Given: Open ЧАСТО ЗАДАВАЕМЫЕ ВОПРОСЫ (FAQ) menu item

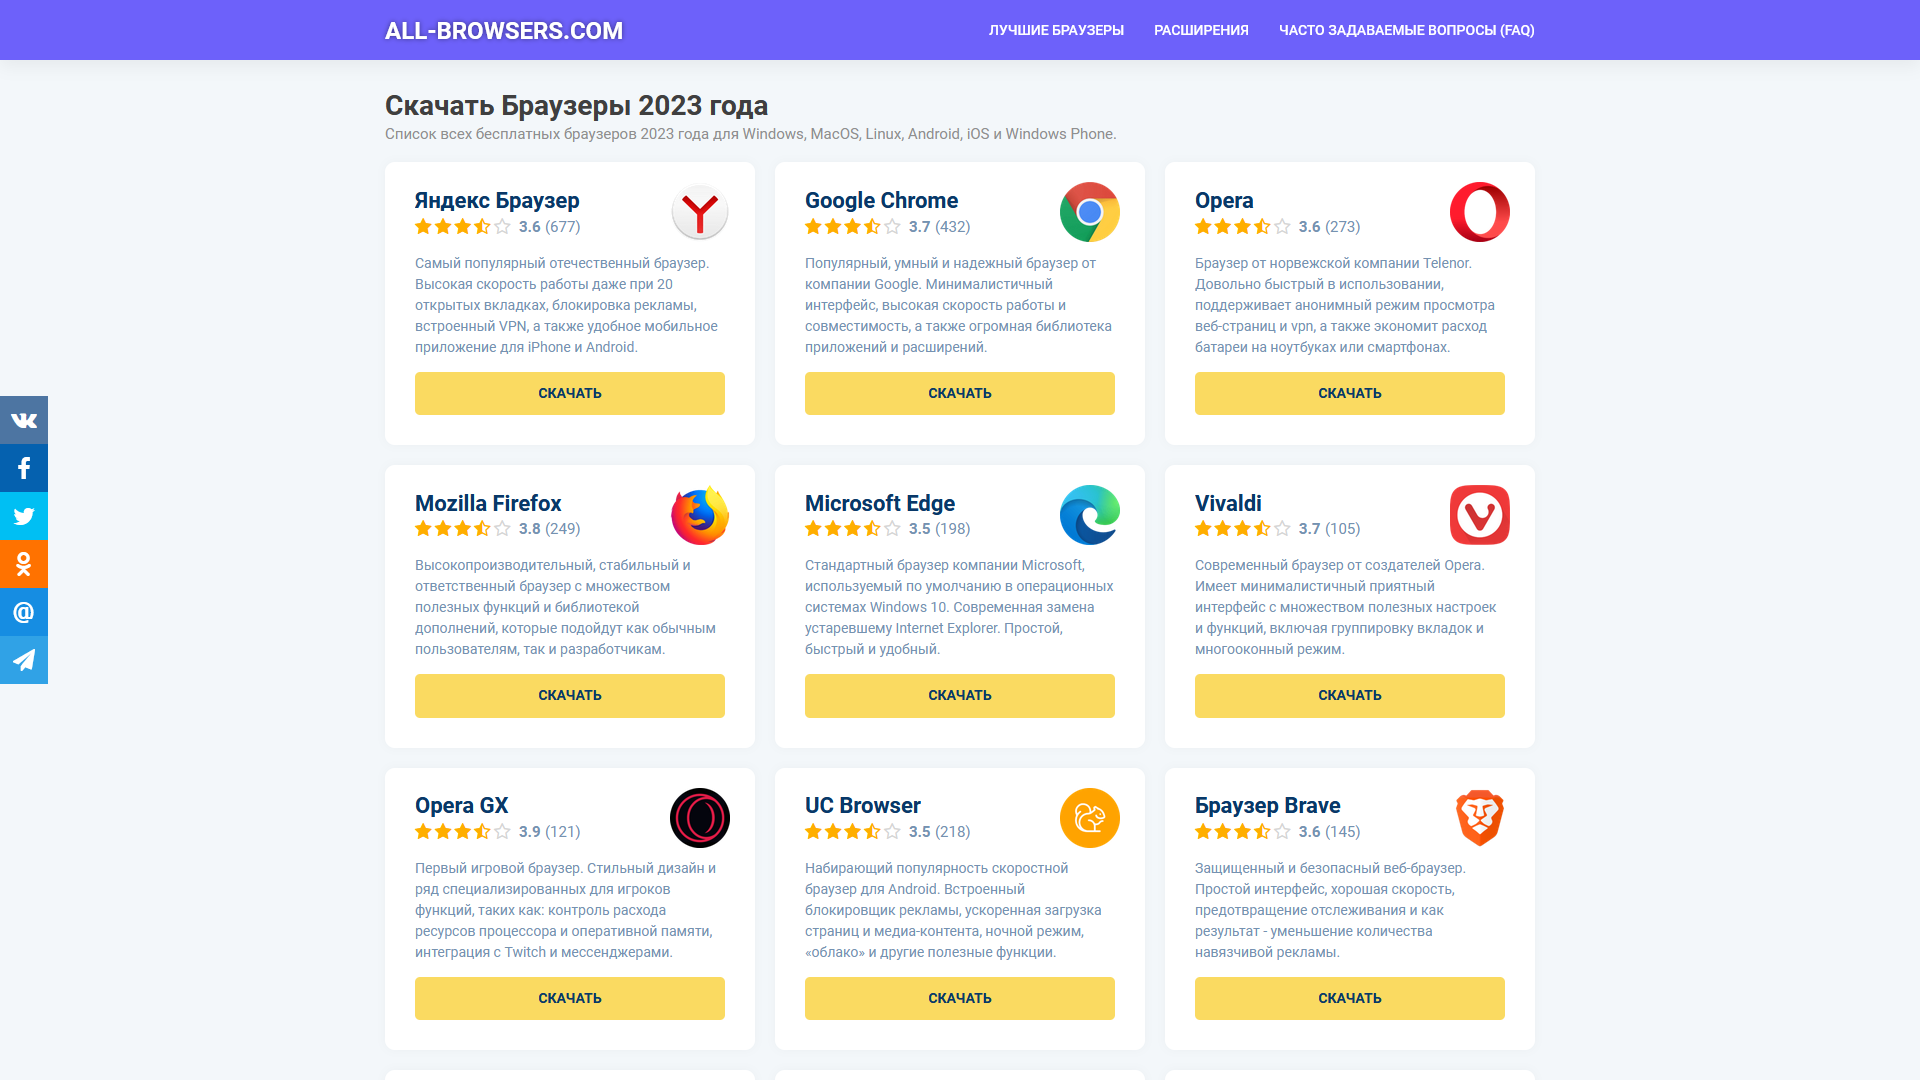Looking at the screenshot, I should coord(1406,30).
